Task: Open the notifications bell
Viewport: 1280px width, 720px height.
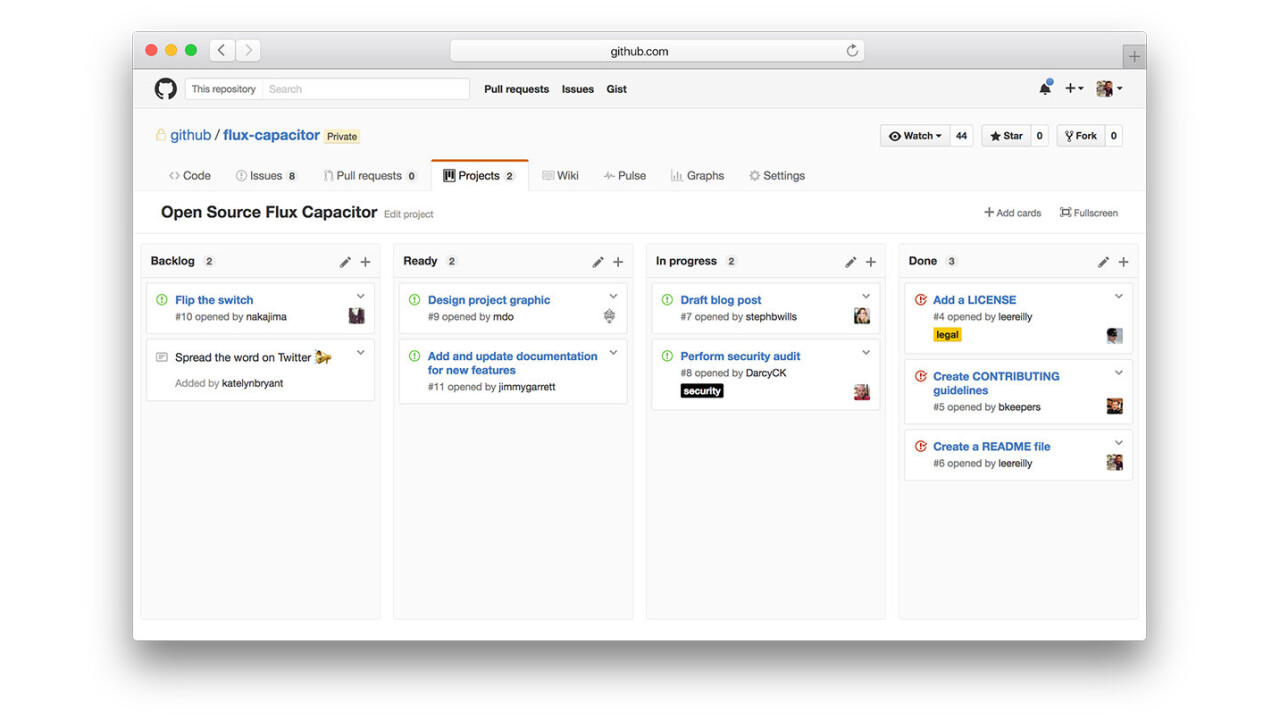Action: (x=1045, y=89)
